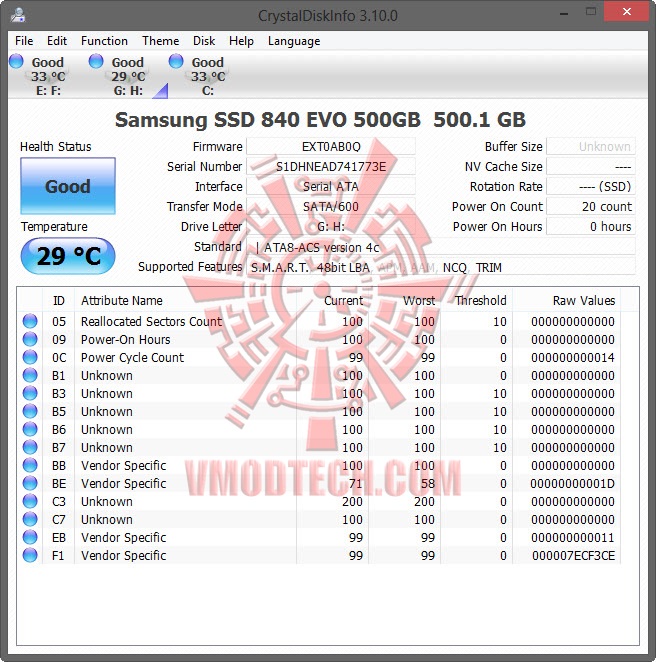Select the E: F: disk status orb
Screen dimensions: 656x662
pyautogui.click(x=16, y=61)
